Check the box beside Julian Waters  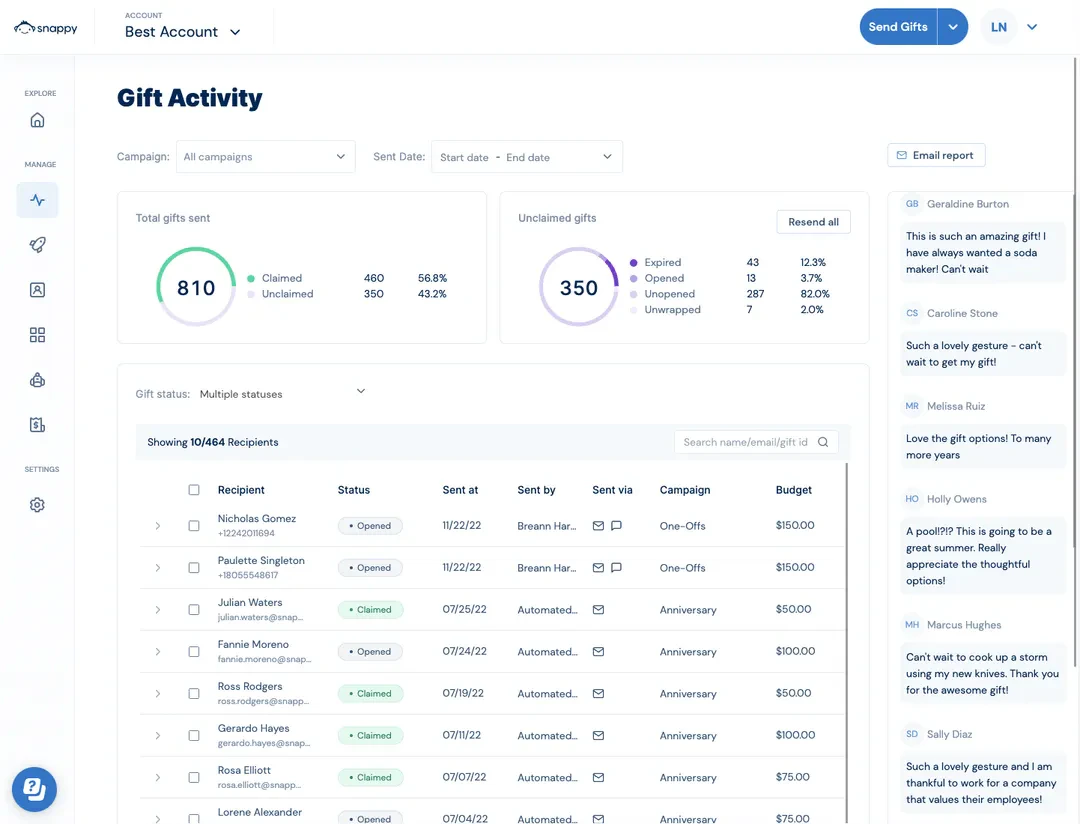(194, 610)
